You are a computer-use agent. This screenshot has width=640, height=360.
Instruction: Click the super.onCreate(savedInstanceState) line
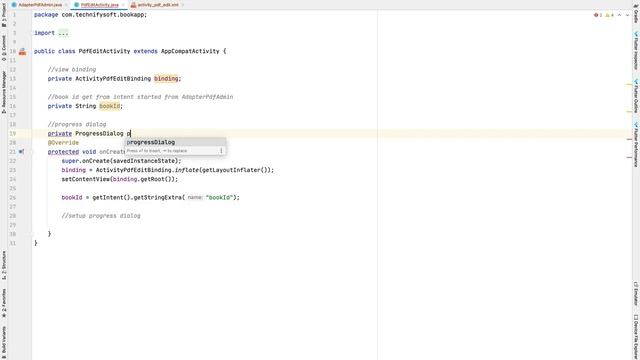(x=121, y=161)
